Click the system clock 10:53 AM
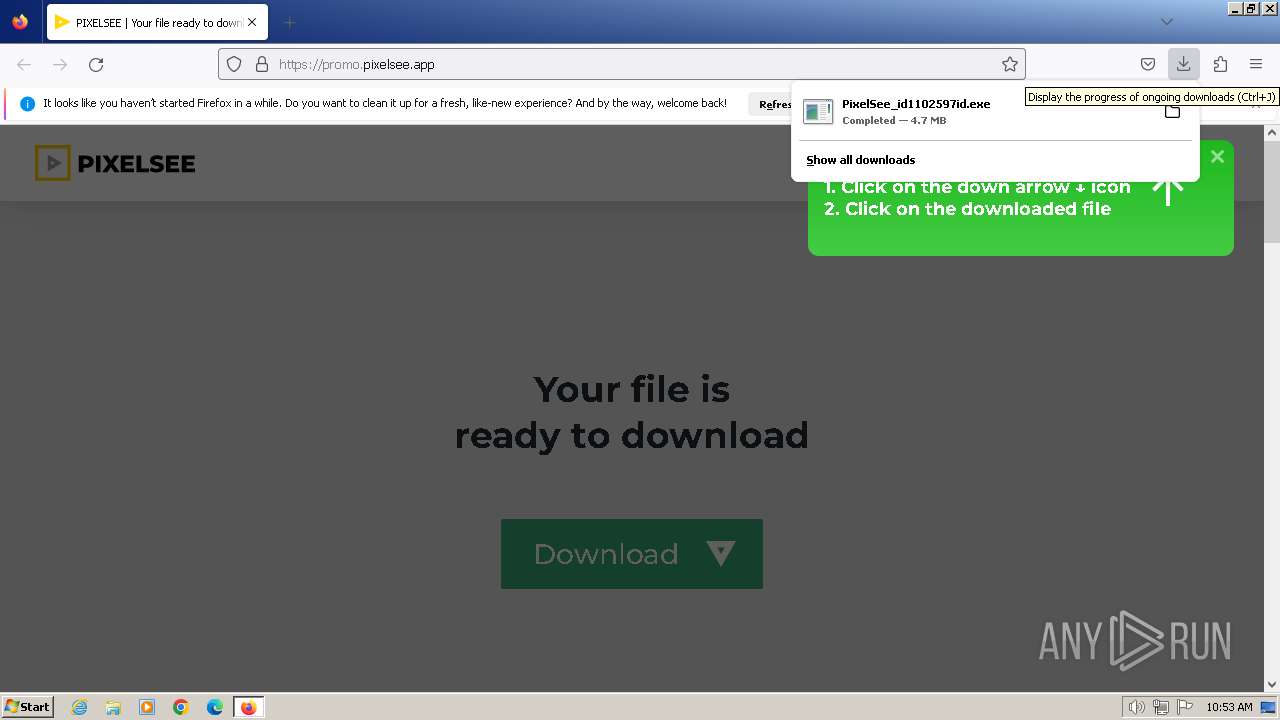 [1229, 707]
